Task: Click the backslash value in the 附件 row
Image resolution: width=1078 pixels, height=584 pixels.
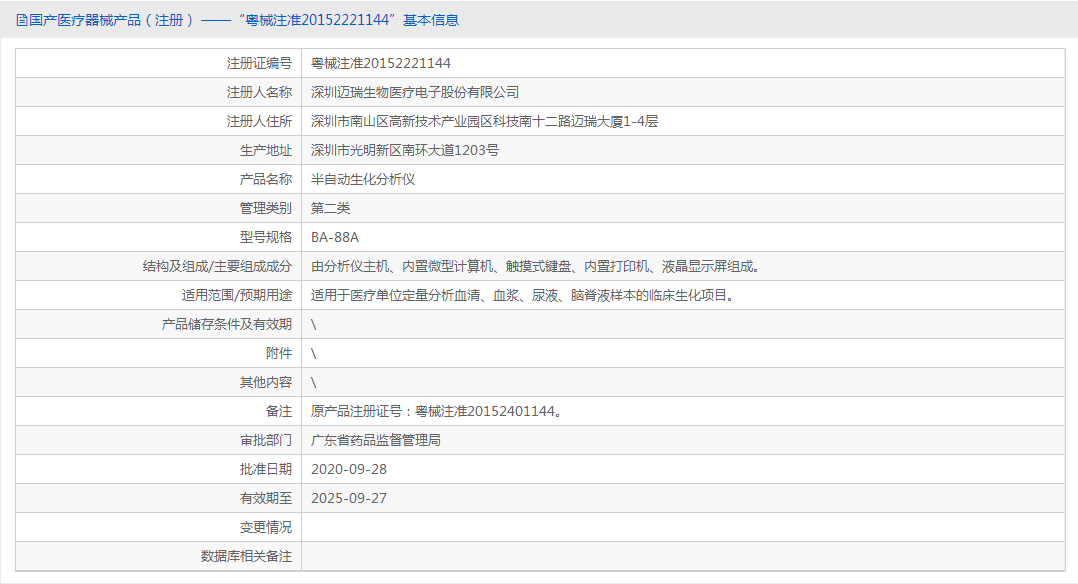Action: [314, 354]
